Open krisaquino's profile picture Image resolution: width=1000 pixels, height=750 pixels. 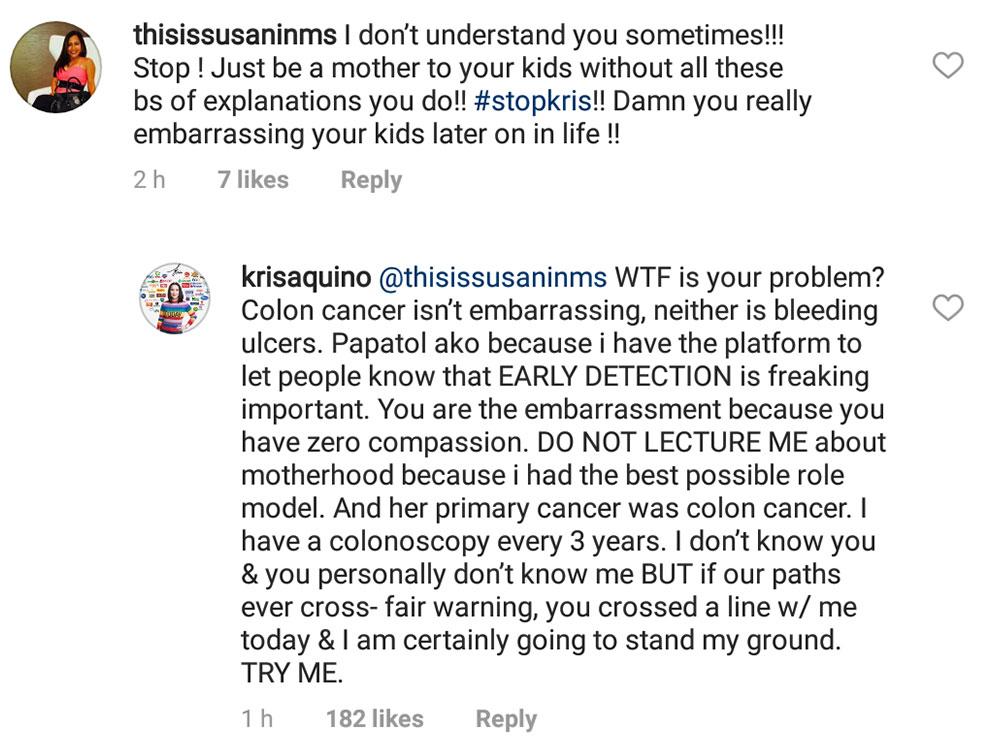(174, 299)
